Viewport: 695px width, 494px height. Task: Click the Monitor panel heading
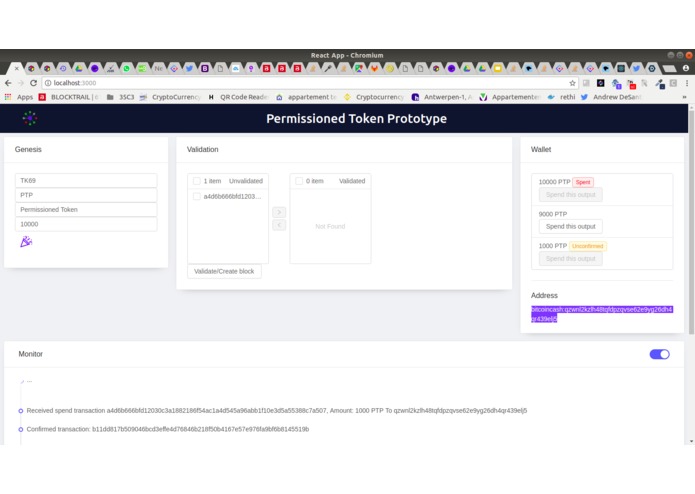(x=31, y=354)
